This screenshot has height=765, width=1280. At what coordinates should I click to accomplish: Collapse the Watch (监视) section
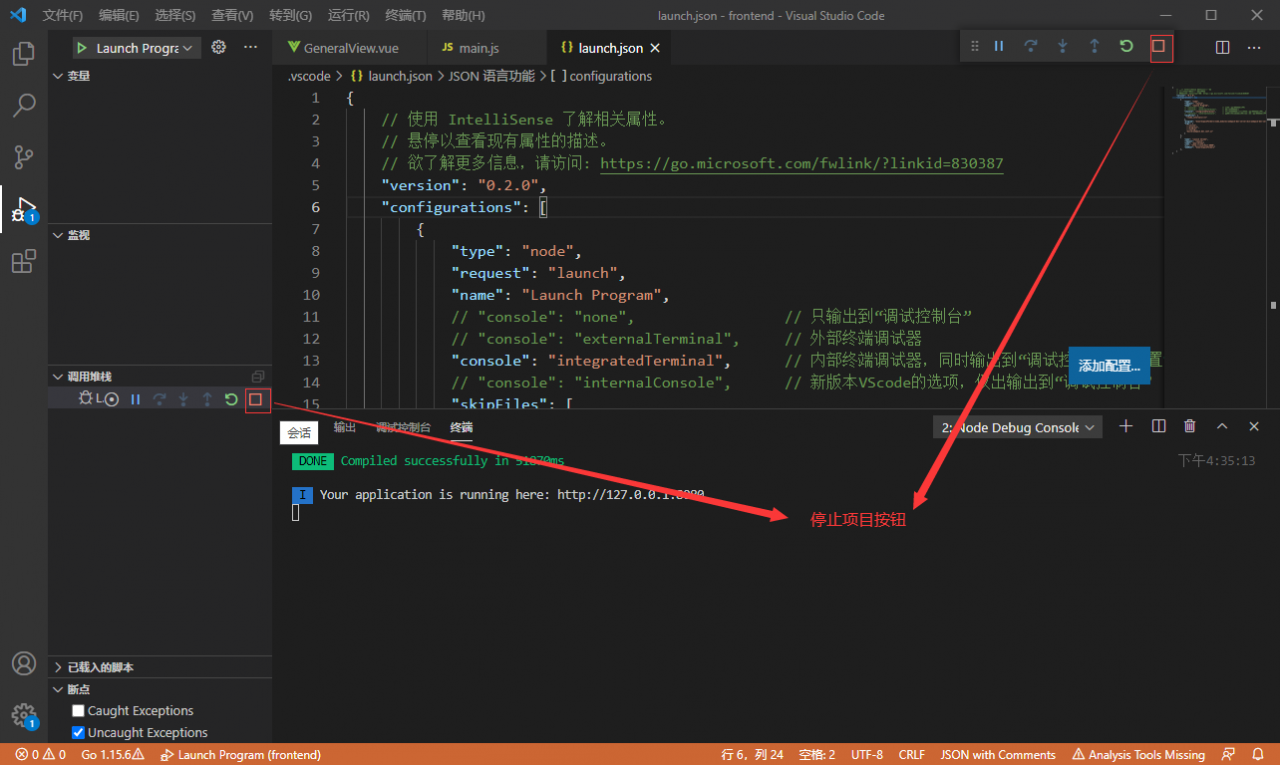coord(160,235)
